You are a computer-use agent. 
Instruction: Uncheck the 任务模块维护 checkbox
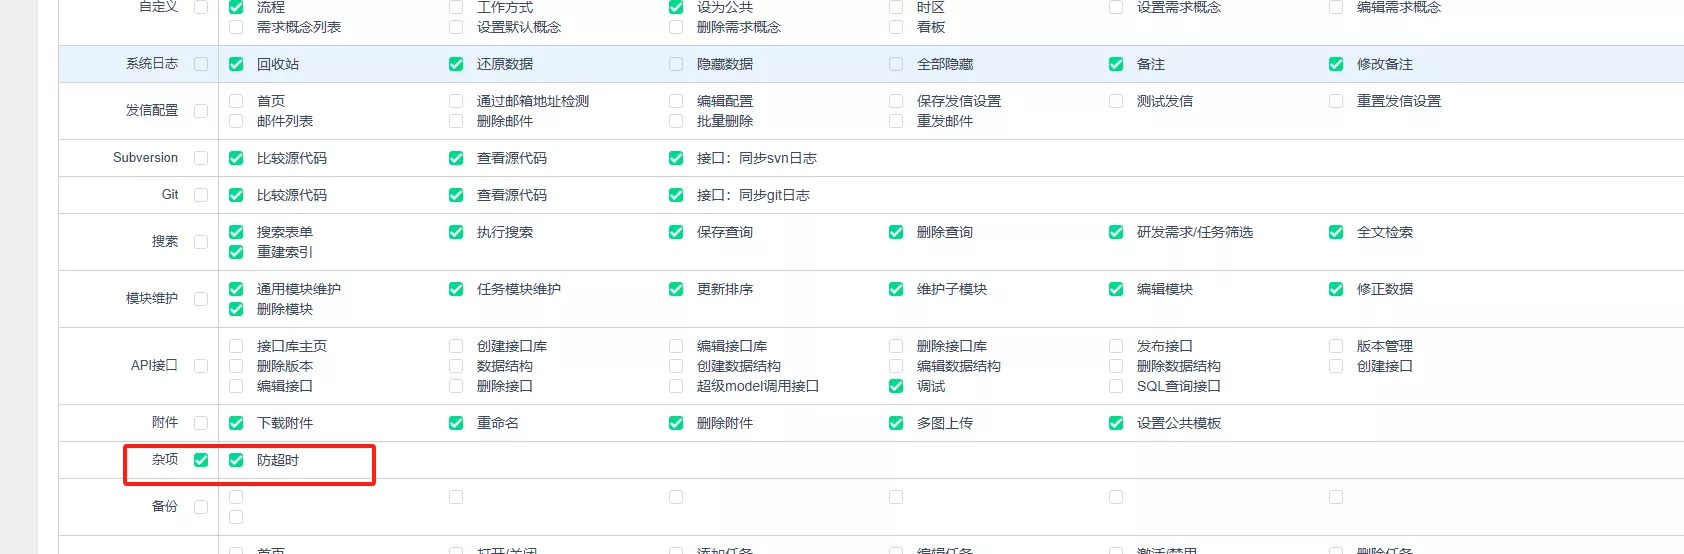click(456, 289)
